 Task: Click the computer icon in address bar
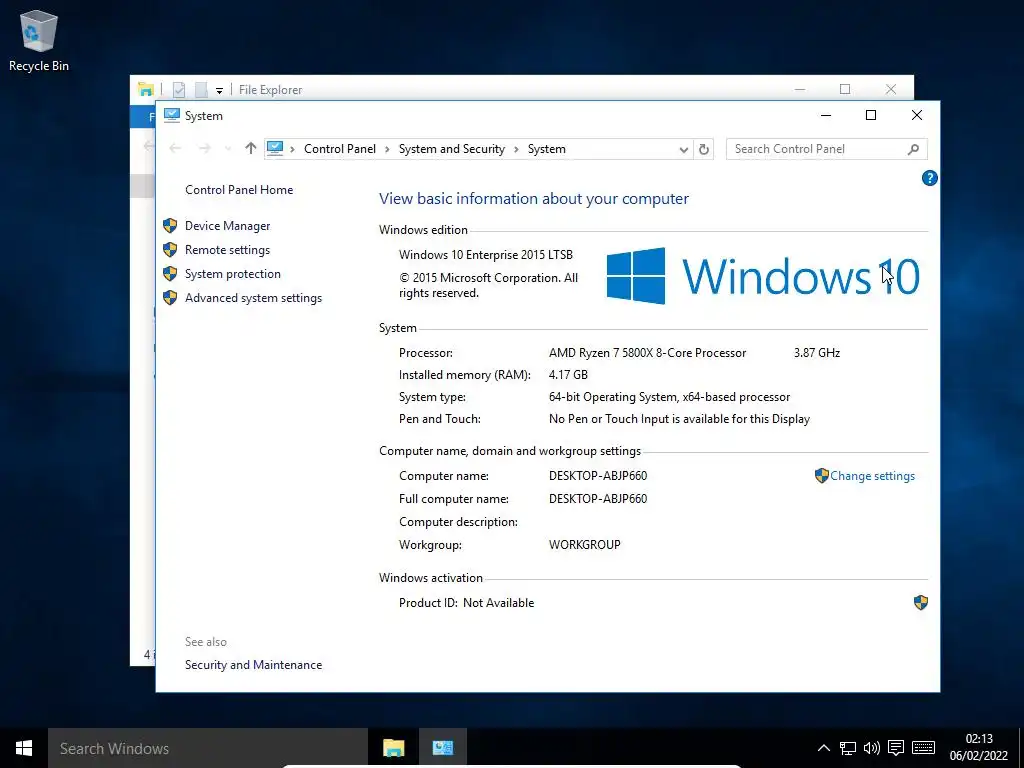point(275,149)
